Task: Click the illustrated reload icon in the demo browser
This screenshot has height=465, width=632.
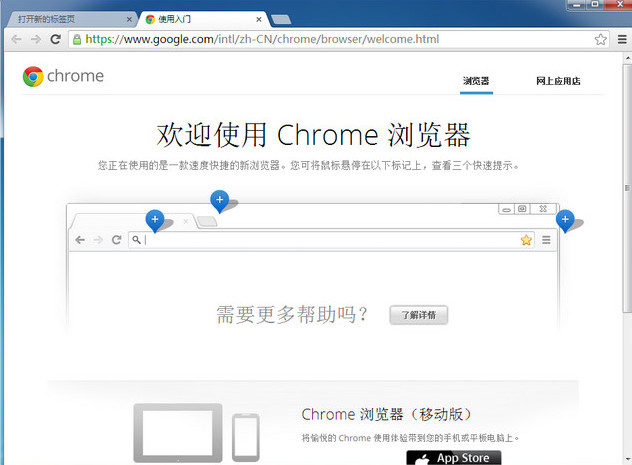Action: pyautogui.click(x=116, y=240)
